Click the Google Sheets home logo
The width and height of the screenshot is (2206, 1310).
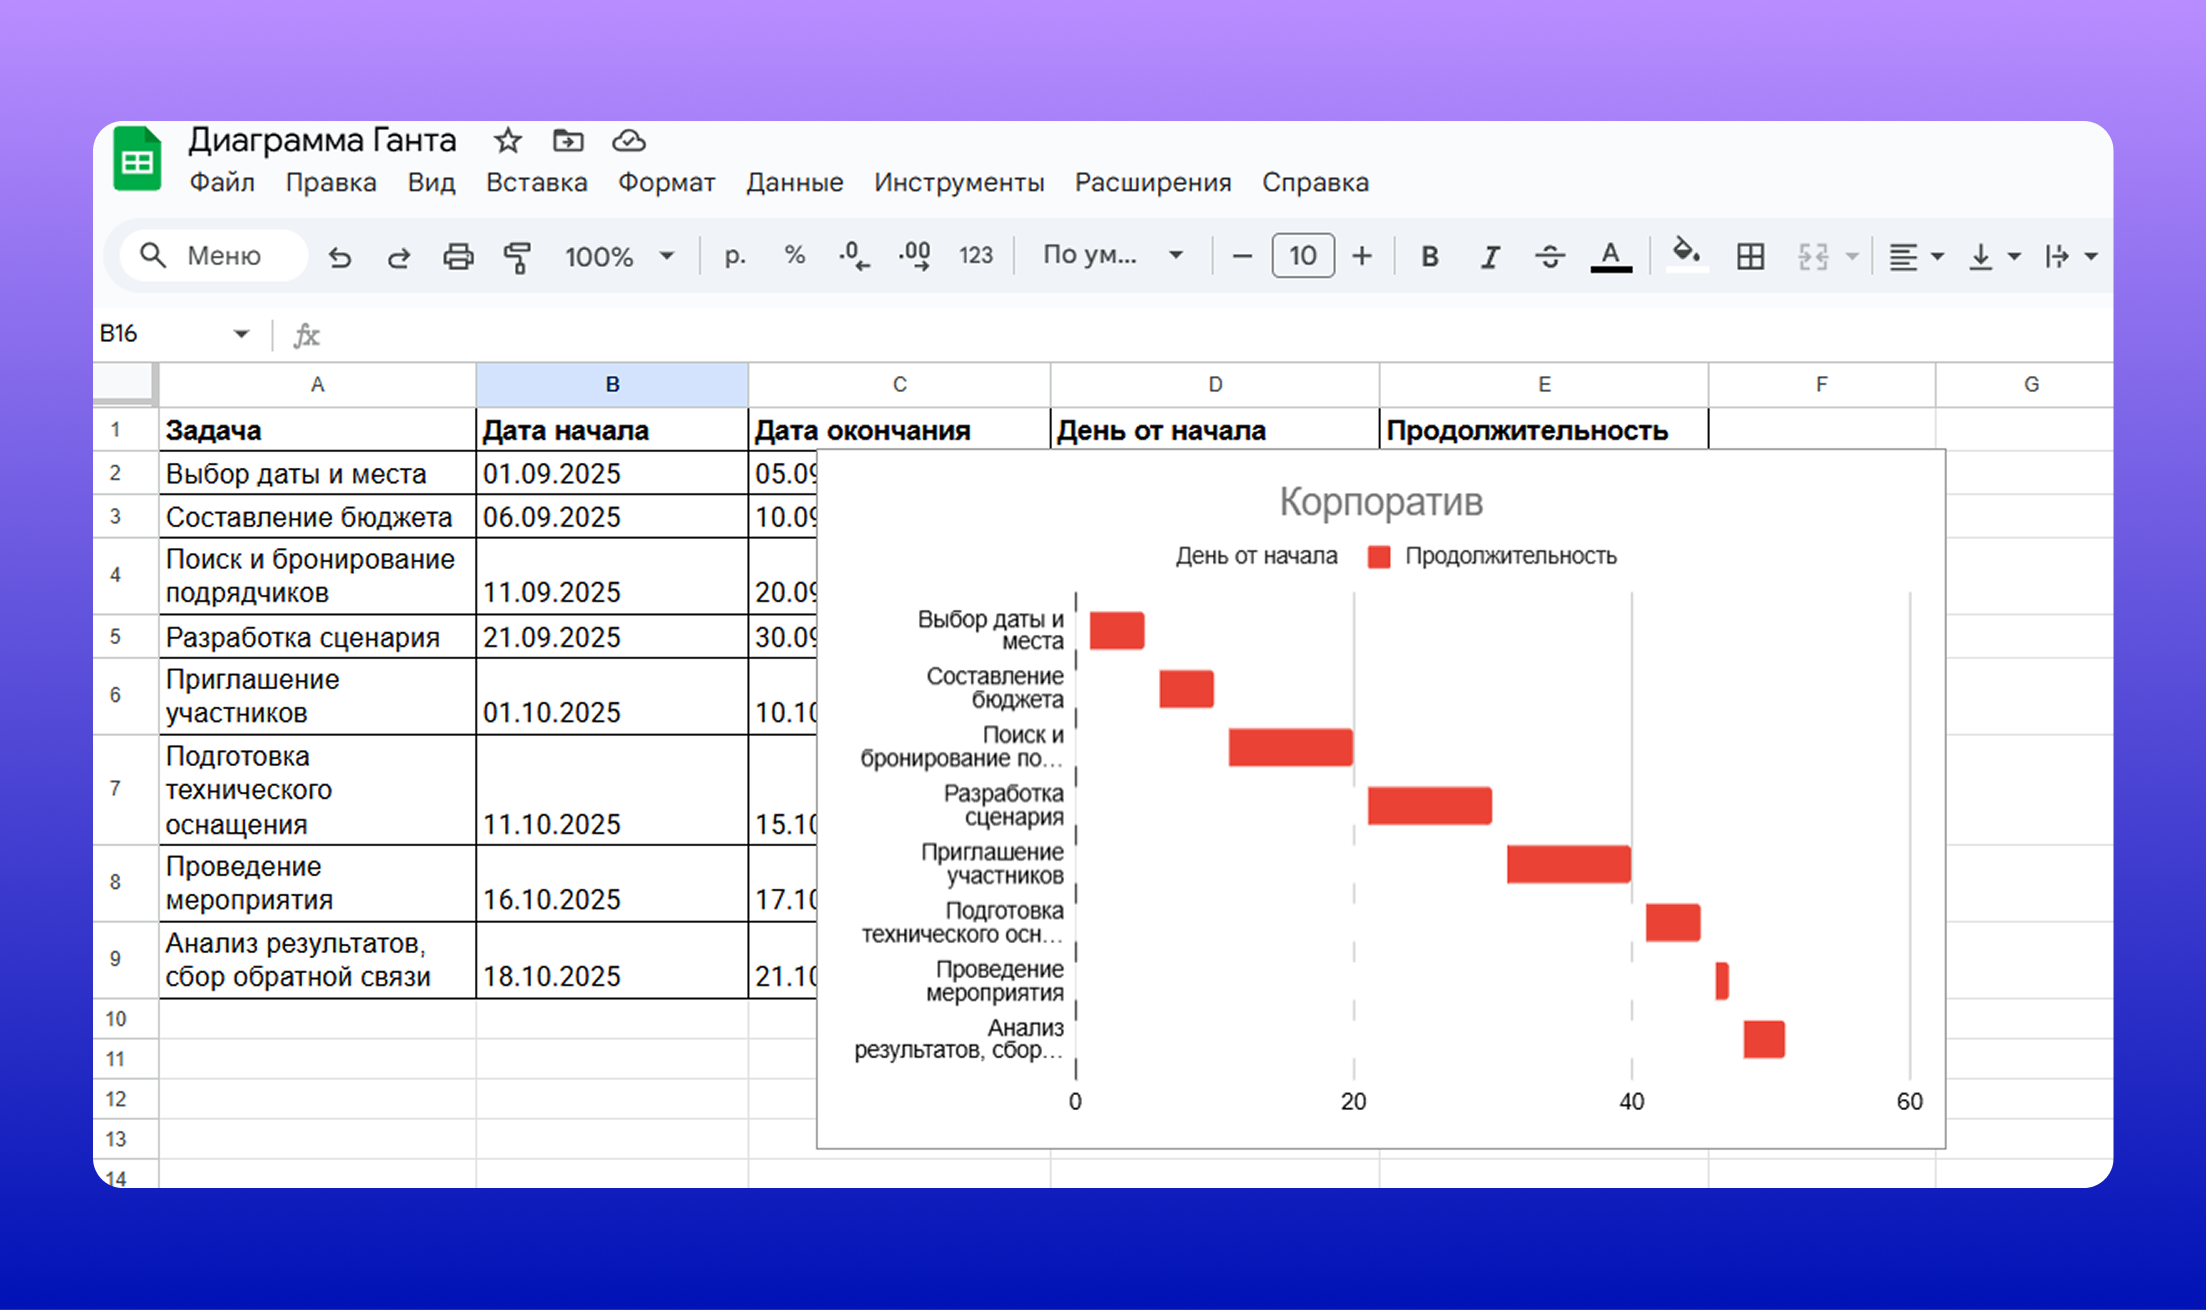(137, 160)
